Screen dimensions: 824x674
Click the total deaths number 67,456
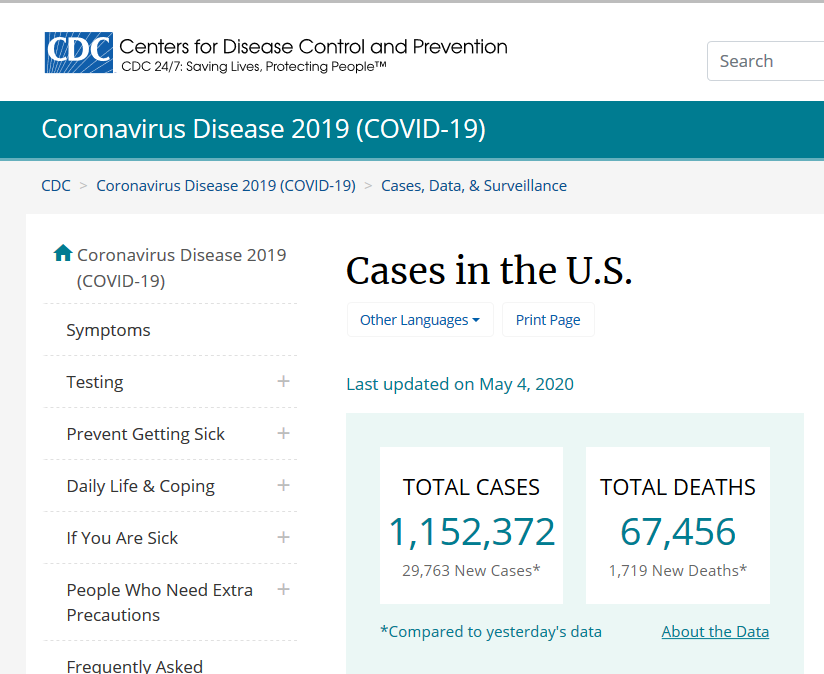[x=678, y=532]
